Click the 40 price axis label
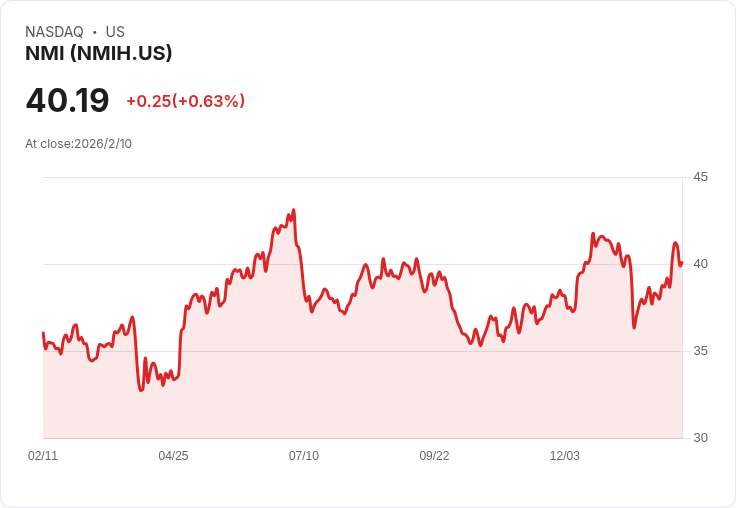 click(x=700, y=264)
